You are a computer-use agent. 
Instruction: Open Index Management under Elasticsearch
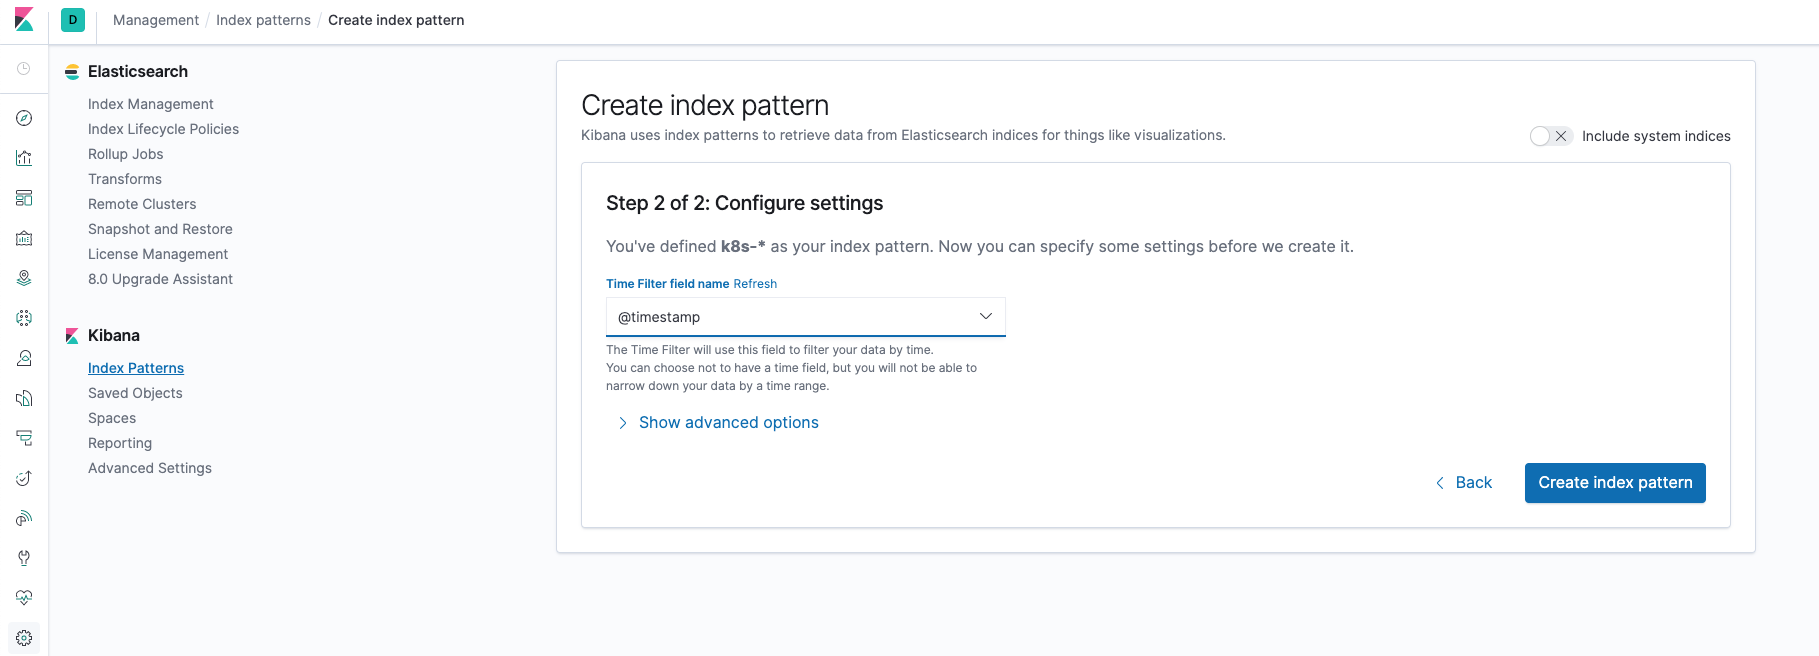[150, 104]
